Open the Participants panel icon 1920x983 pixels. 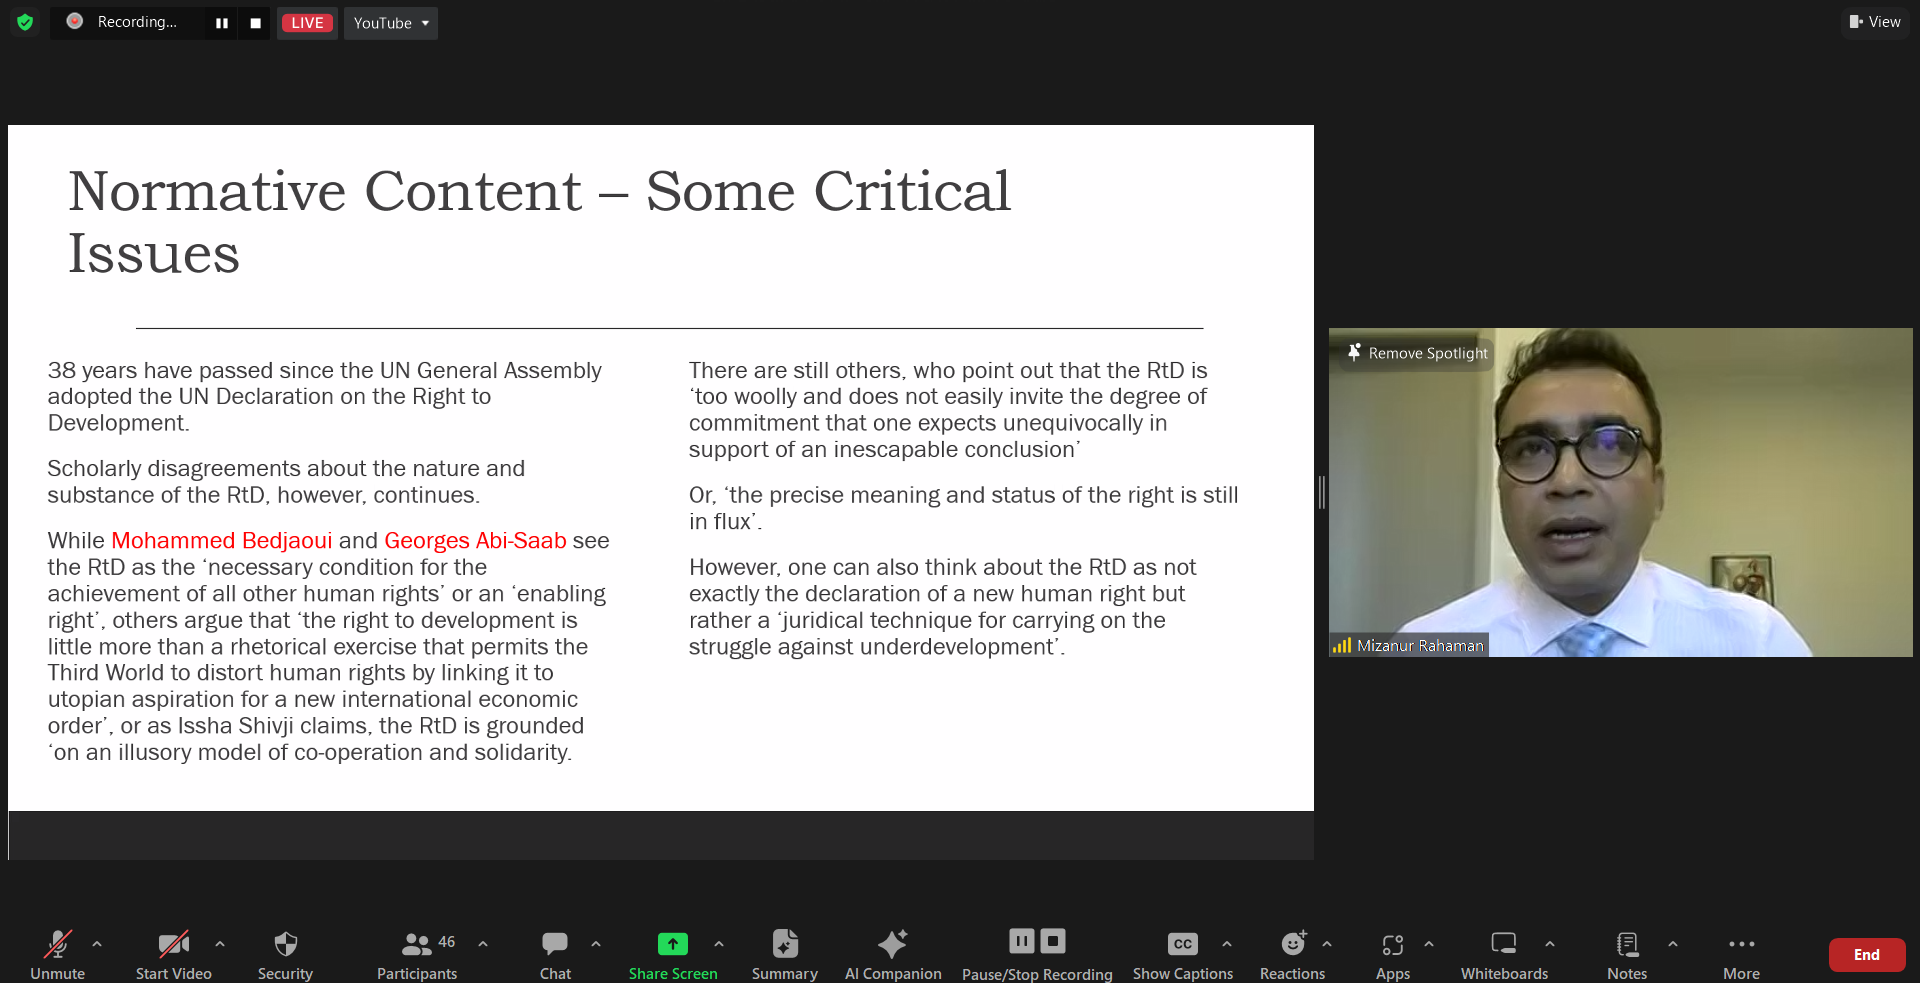pos(416,944)
